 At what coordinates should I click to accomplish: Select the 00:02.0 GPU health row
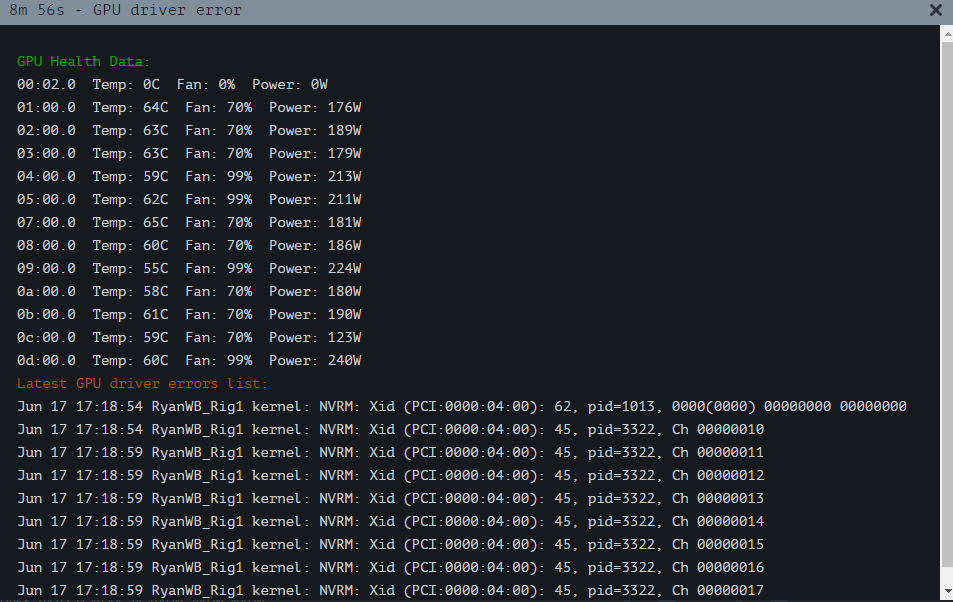(172, 85)
